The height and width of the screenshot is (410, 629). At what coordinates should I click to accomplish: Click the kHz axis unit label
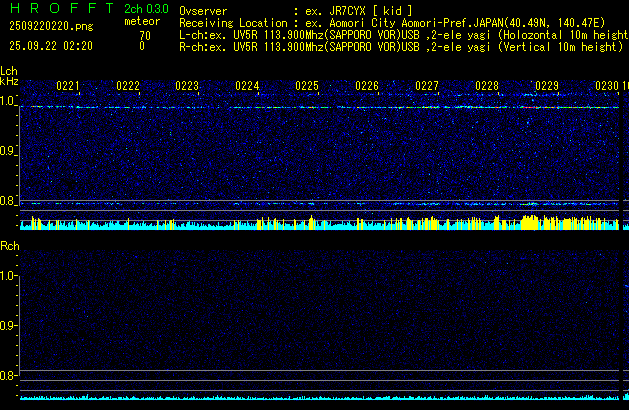(9, 81)
